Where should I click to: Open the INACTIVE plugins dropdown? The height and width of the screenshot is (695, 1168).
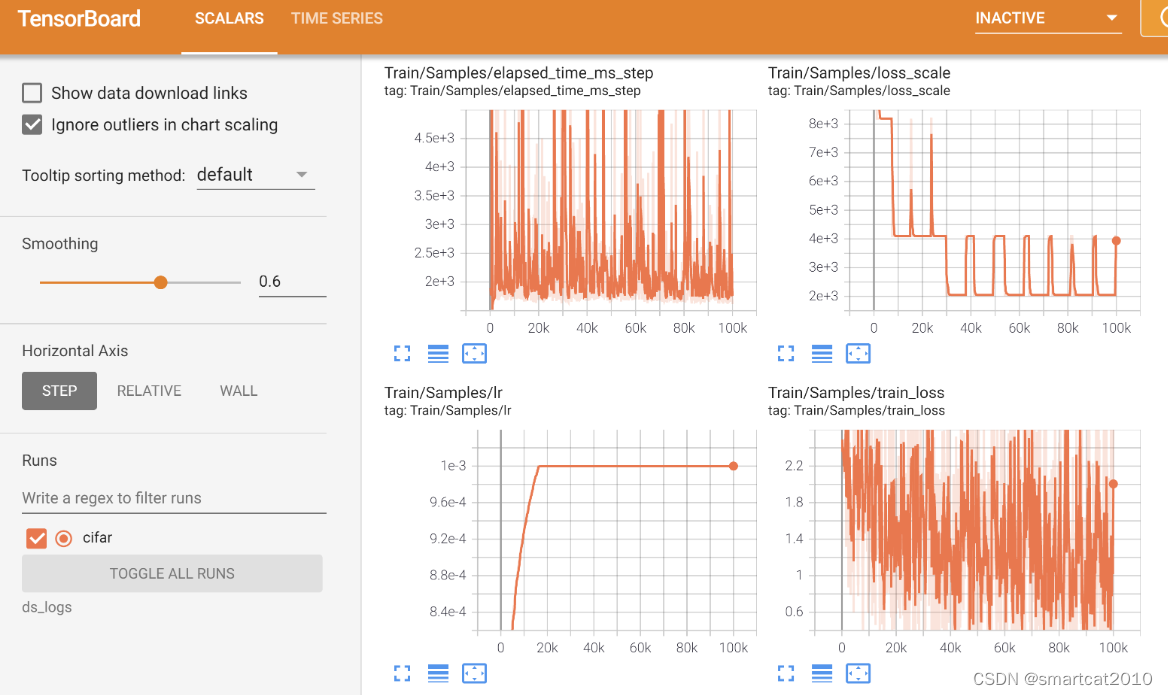click(x=1047, y=19)
